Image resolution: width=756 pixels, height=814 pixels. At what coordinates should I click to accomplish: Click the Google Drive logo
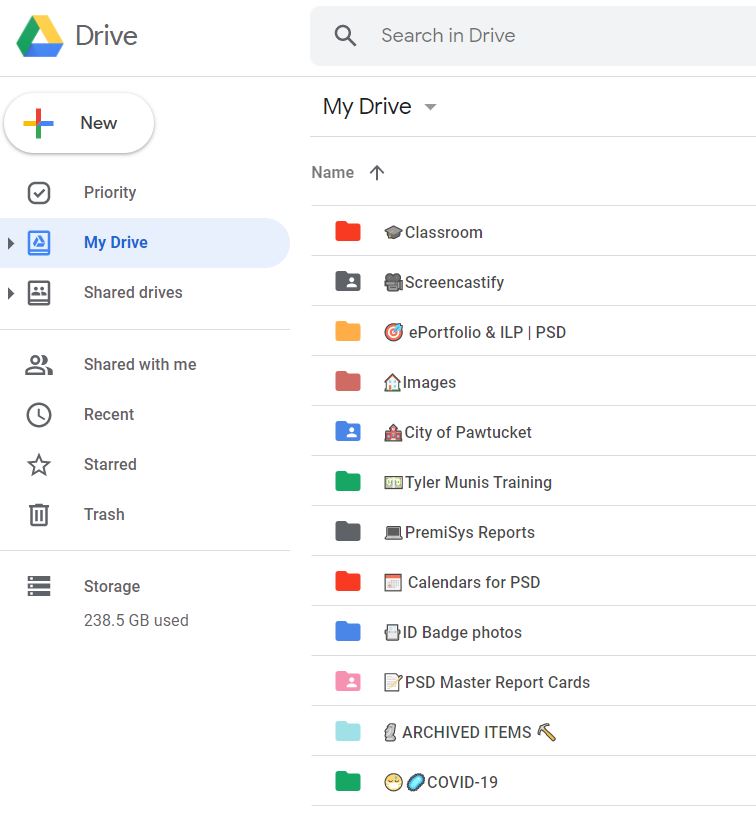point(40,36)
